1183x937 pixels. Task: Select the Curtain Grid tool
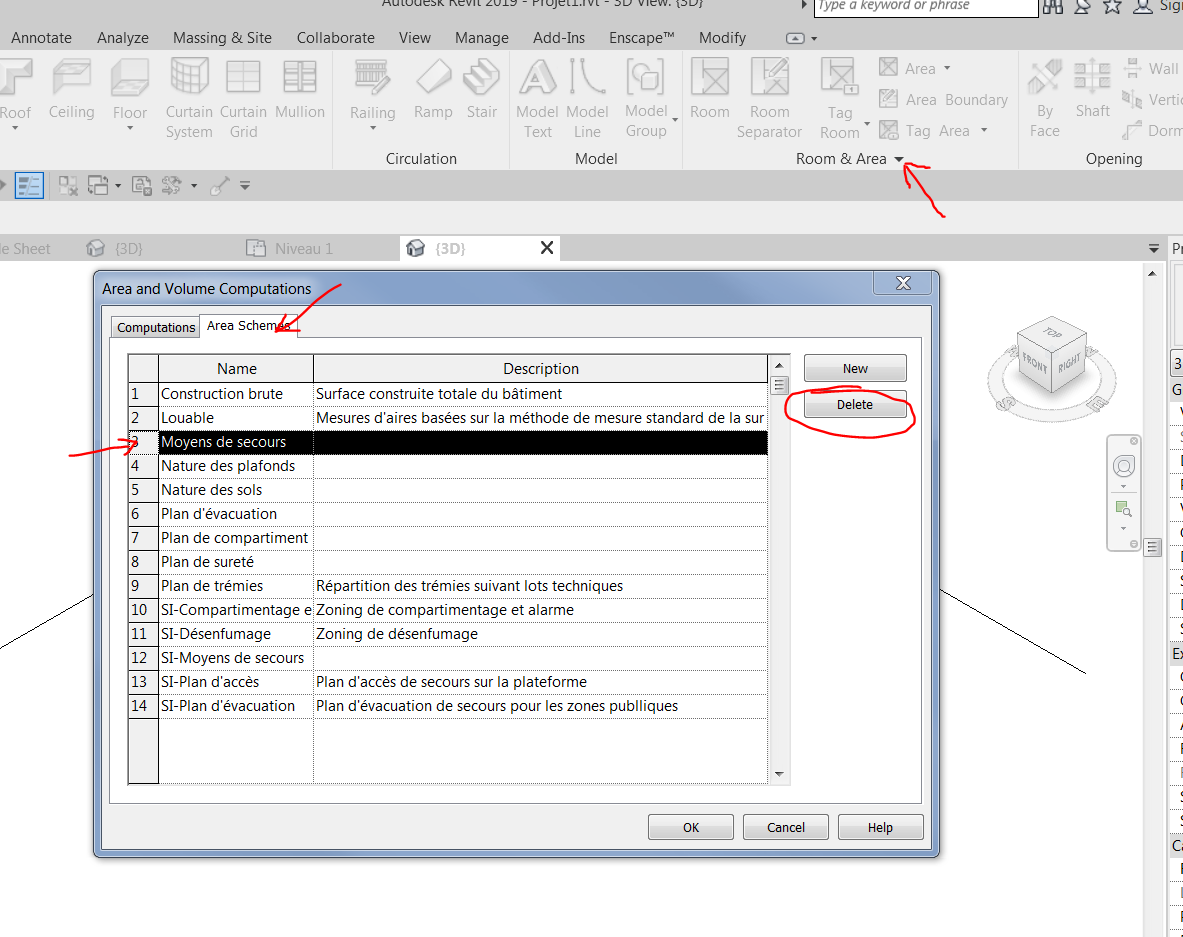pyautogui.click(x=243, y=98)
